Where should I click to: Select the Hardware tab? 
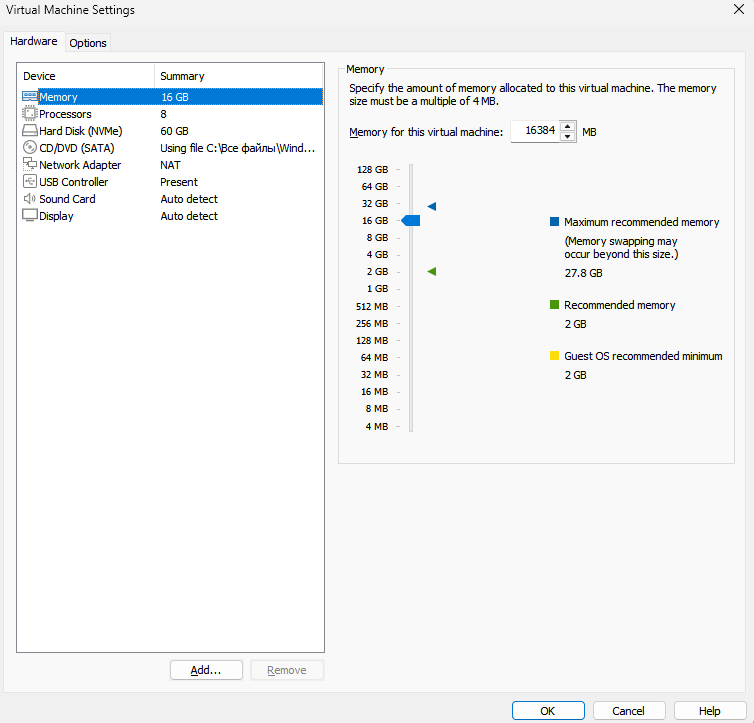pyautogui.click(x=34, y=41)
